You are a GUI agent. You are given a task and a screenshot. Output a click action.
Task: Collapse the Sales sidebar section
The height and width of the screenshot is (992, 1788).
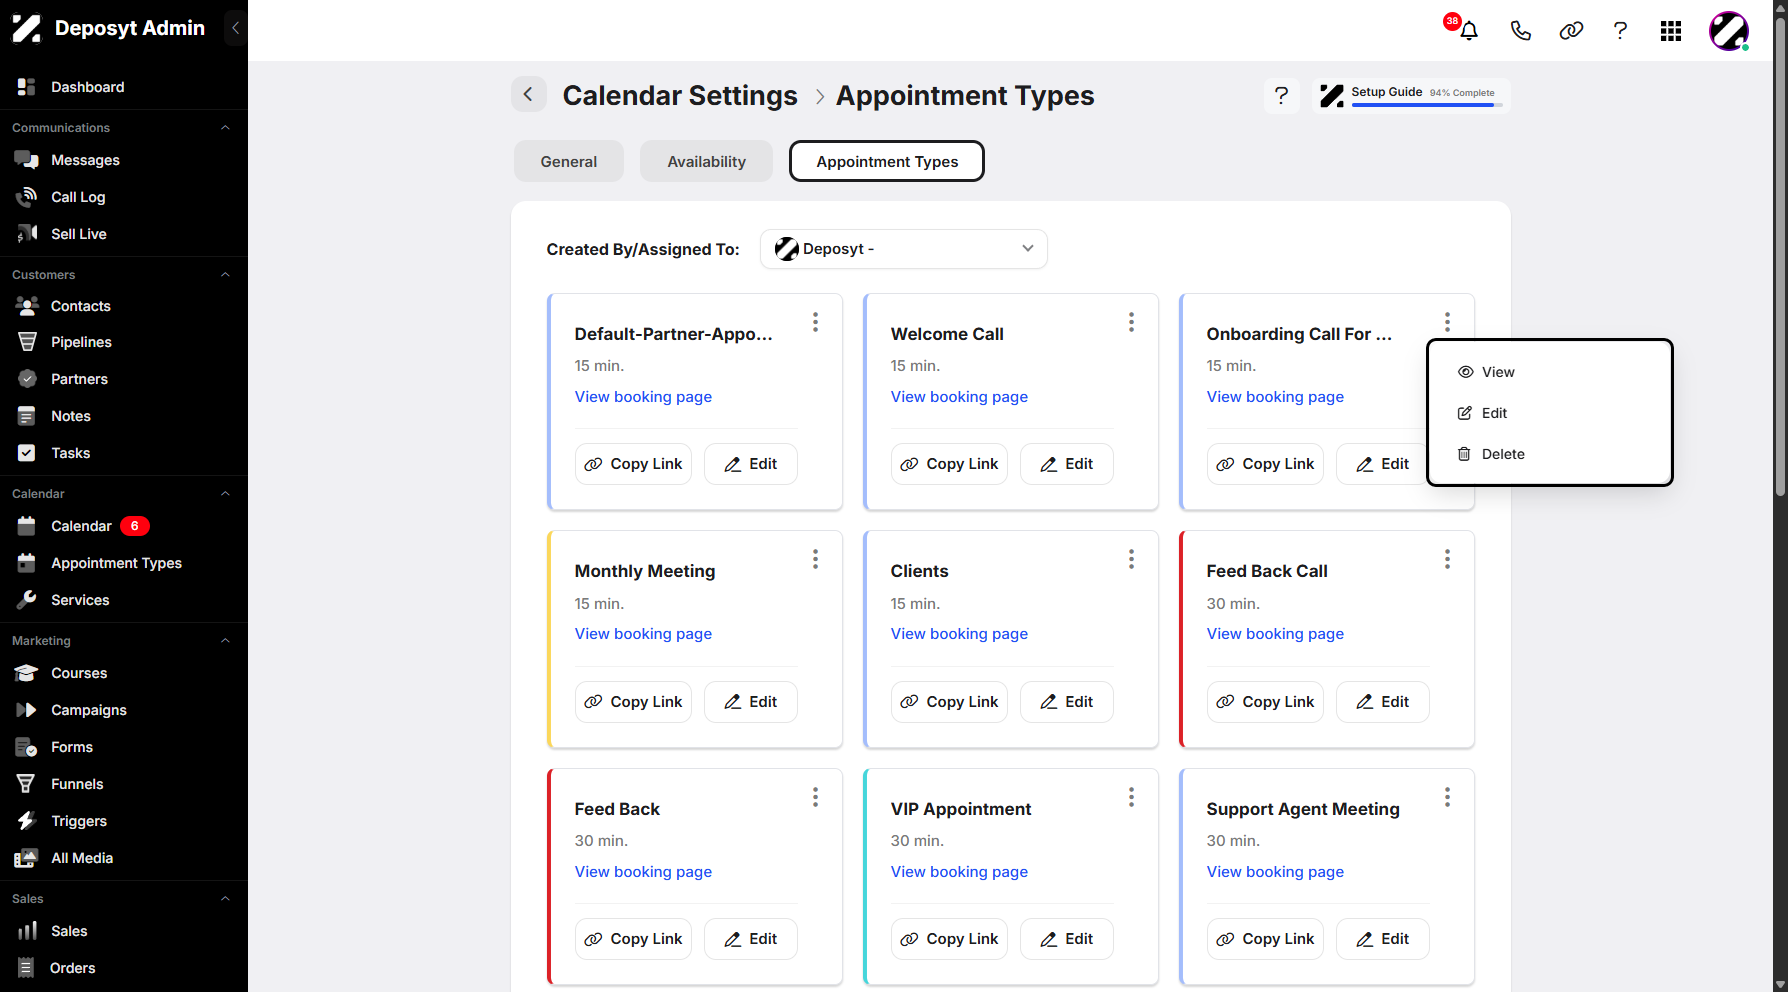225,899
